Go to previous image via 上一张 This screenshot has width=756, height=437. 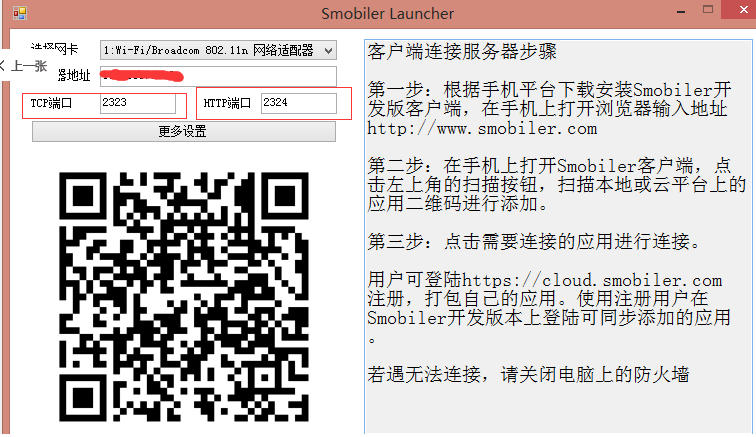click(x=24, y=66)
